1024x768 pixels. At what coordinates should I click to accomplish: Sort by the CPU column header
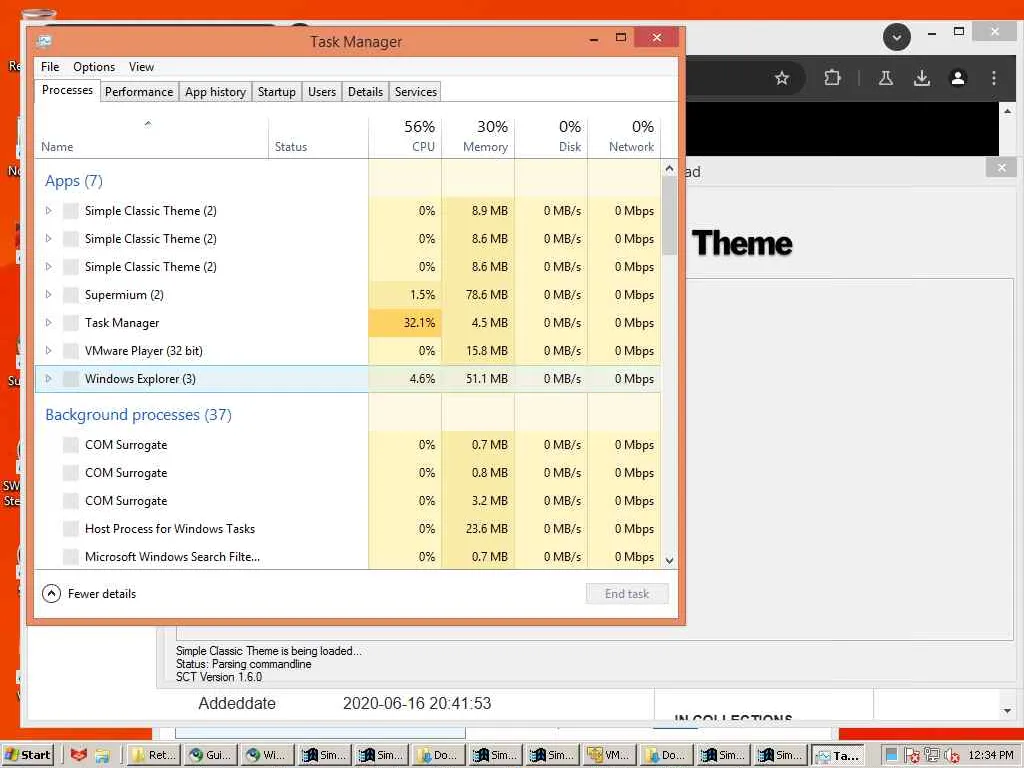click(406, 138)
